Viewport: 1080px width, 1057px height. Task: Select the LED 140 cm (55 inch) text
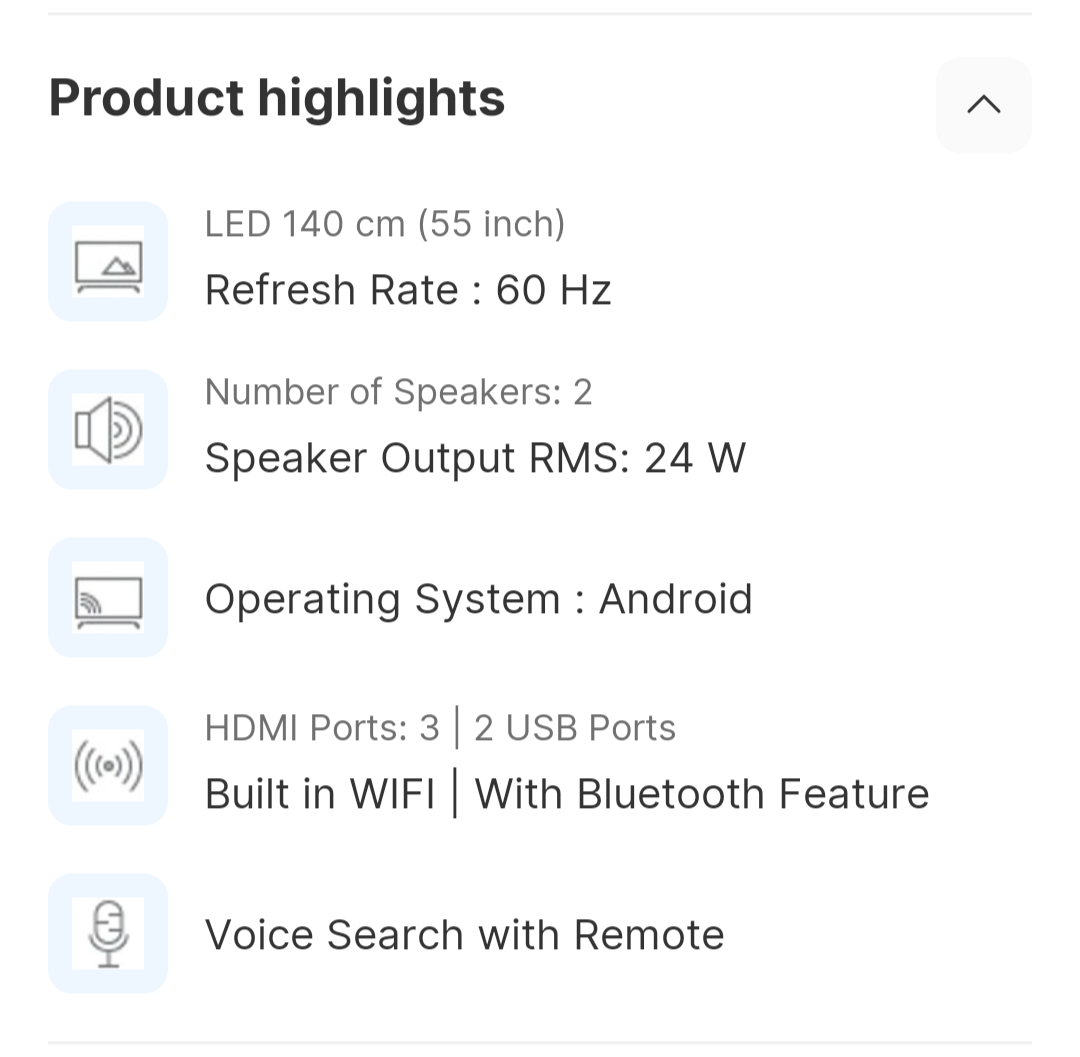coord(385,224)
